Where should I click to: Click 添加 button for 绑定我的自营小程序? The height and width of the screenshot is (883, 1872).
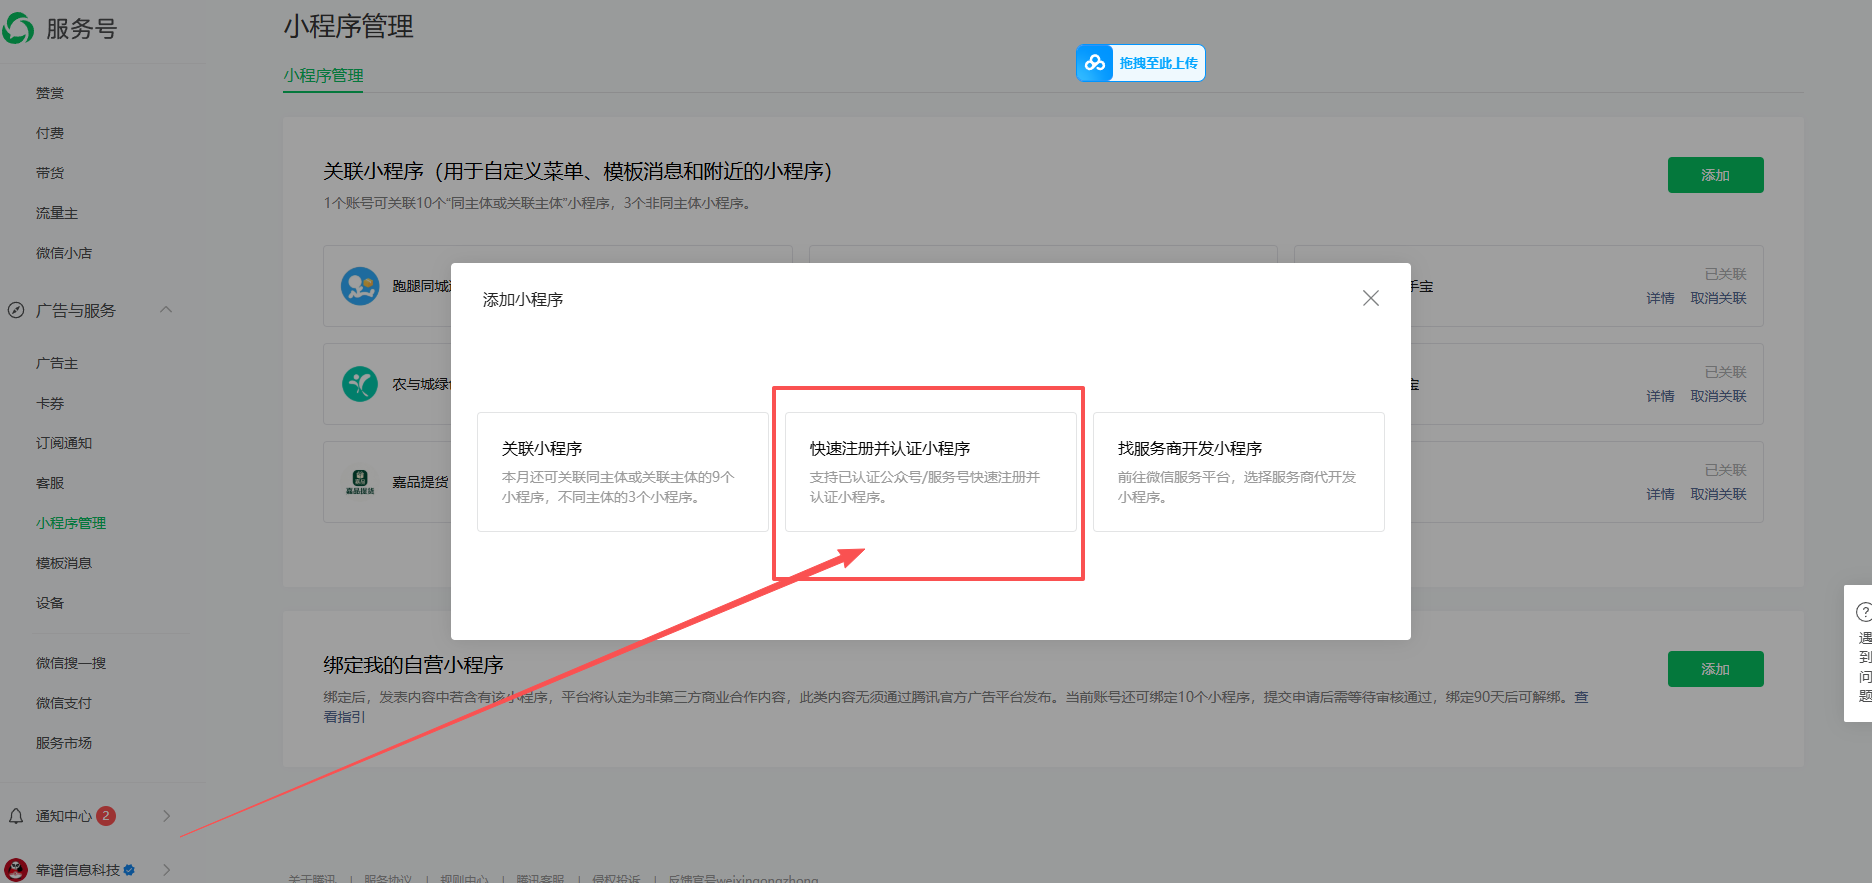click(1715, 669)
